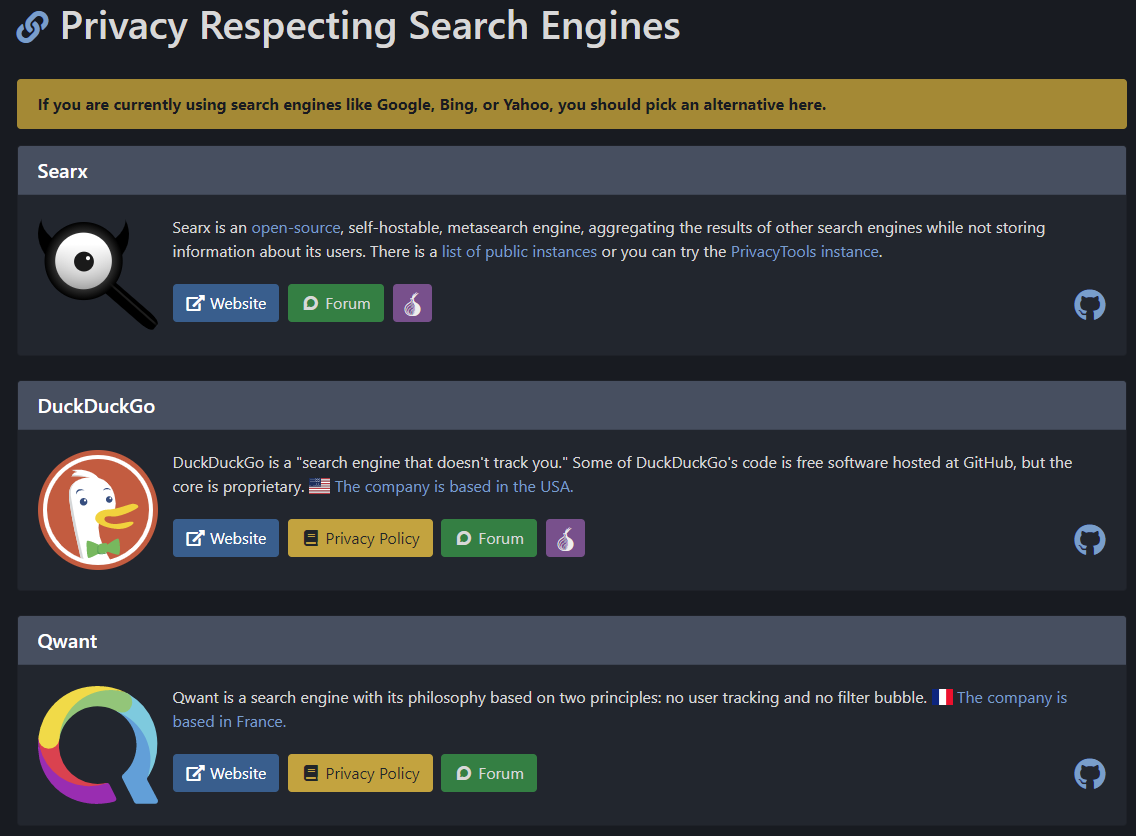This screenshot has height=836, width=1136.
Task: Open Searx GitHub repository icon
Action: click(x=1090, y=305)
